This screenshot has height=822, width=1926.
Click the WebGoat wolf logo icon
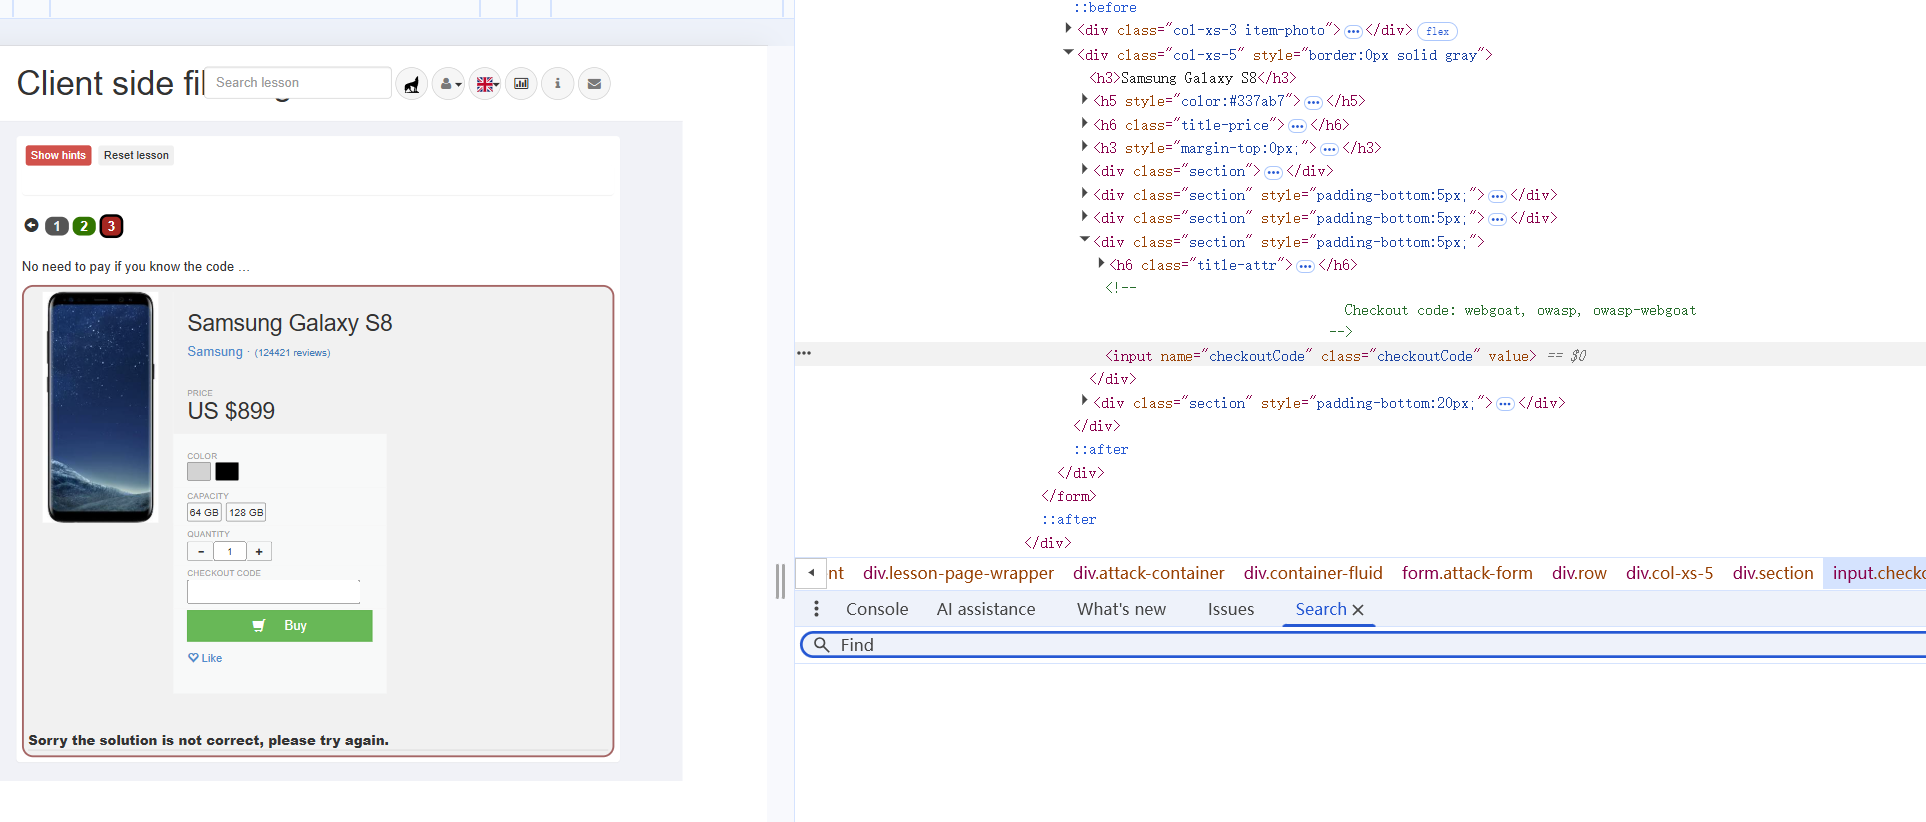[411, 84]
